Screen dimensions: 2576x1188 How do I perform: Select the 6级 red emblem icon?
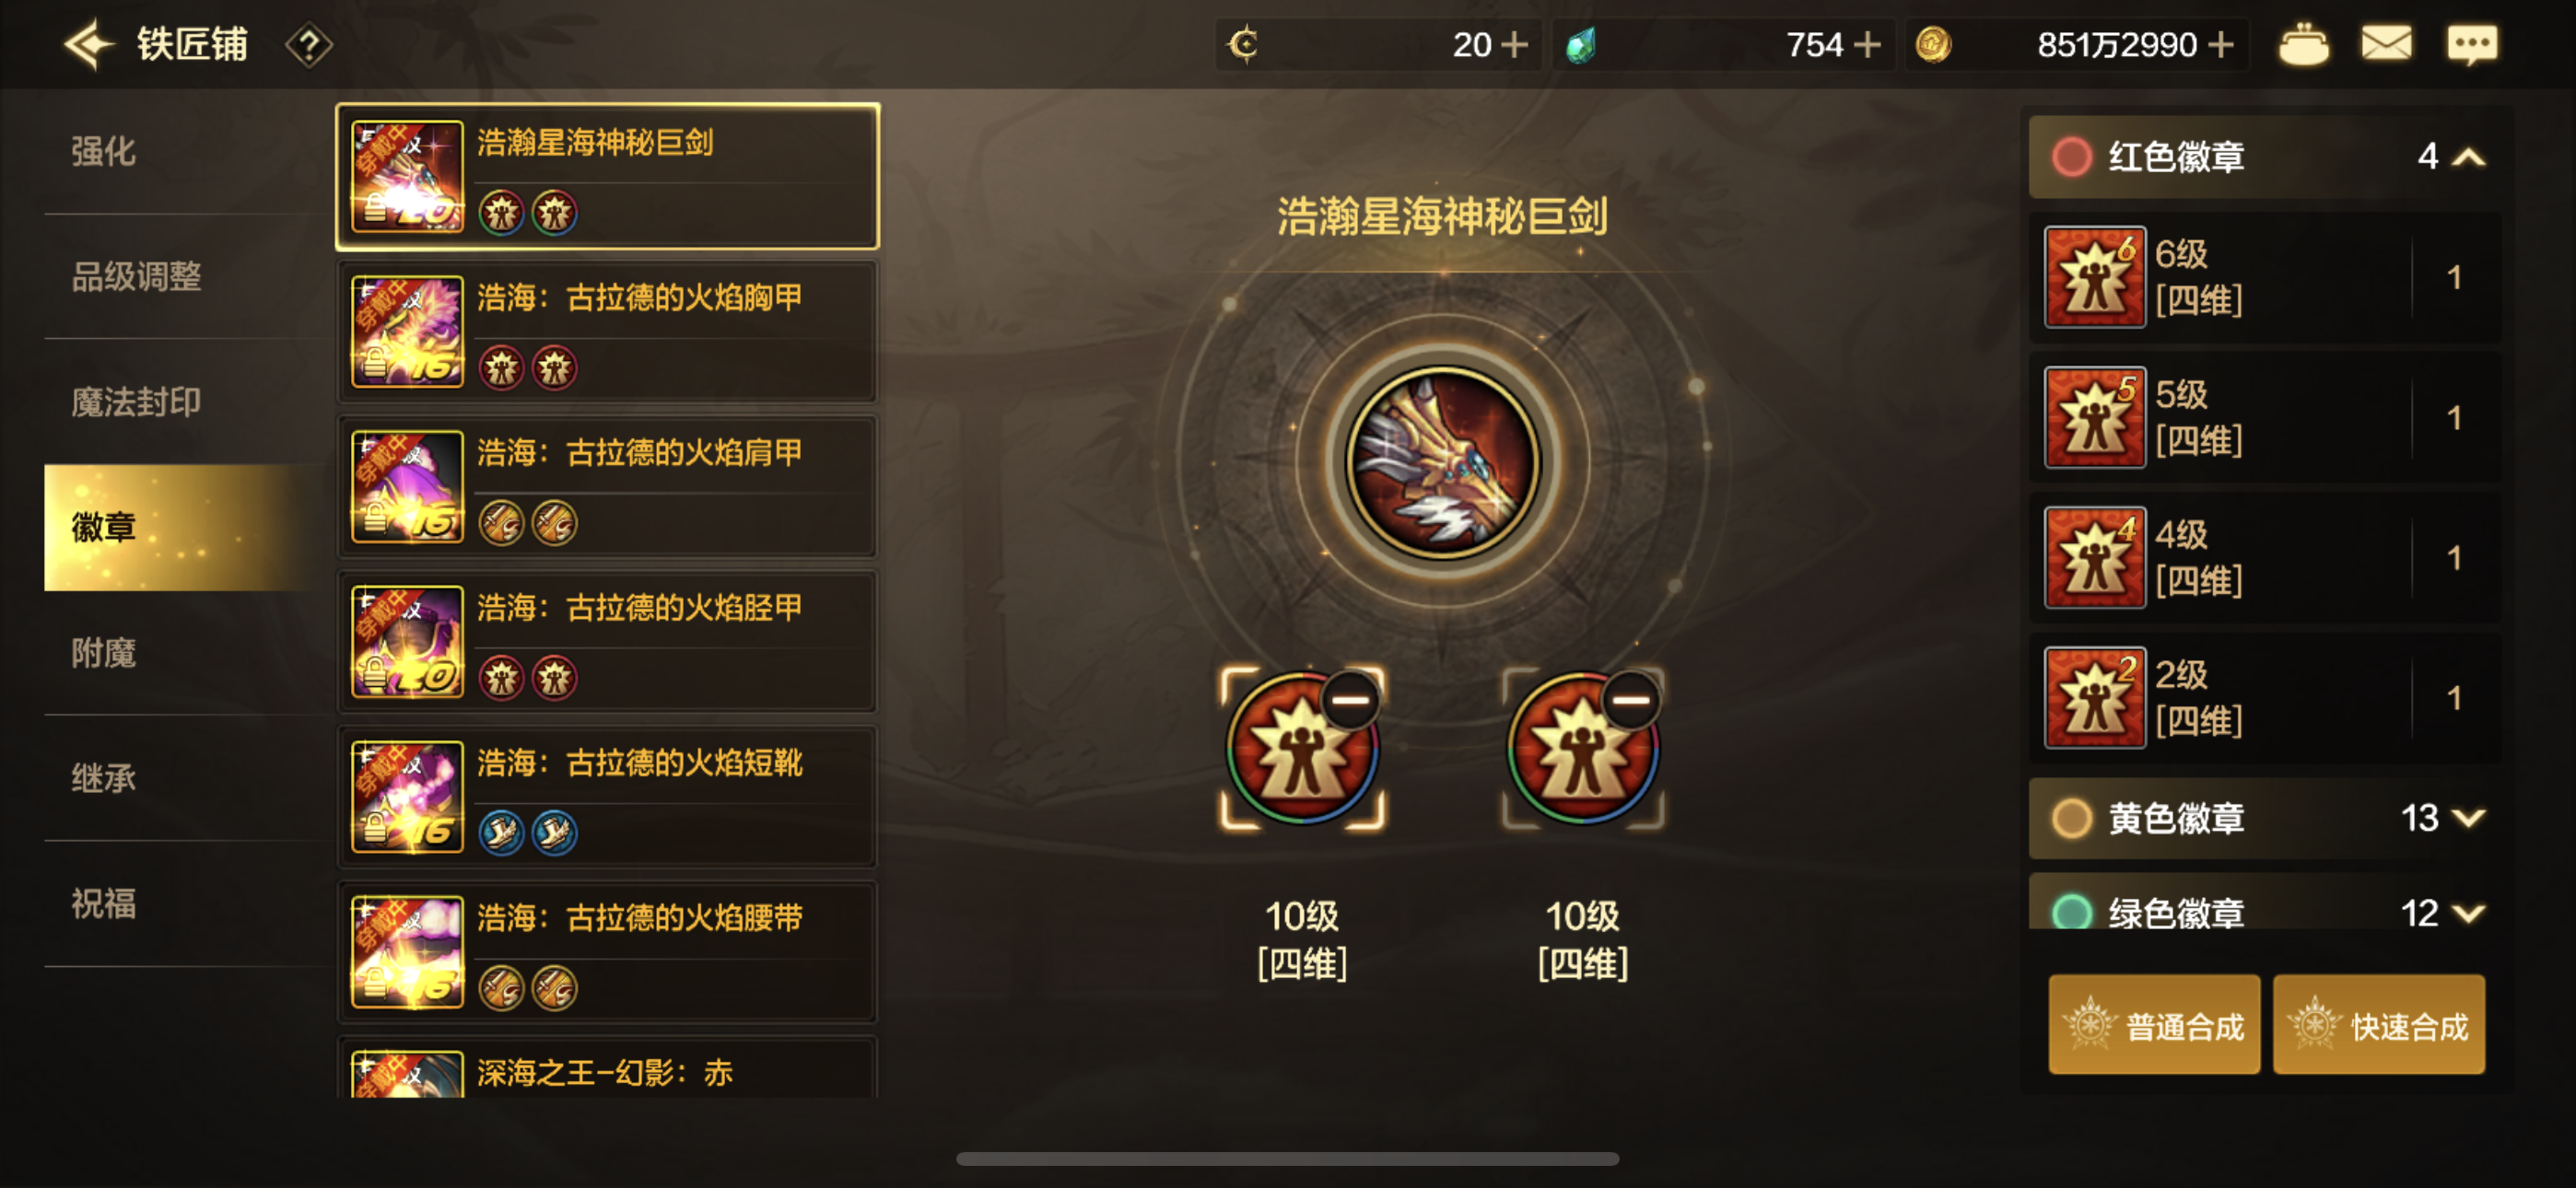tap(2095, 277)
